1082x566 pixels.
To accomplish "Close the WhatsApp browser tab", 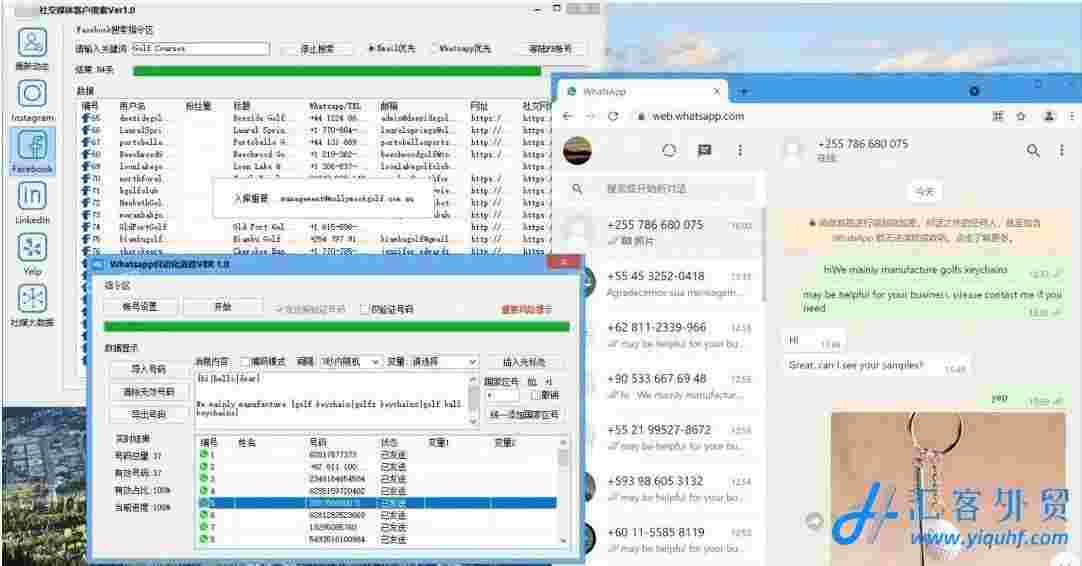I will tap(716, 91).
